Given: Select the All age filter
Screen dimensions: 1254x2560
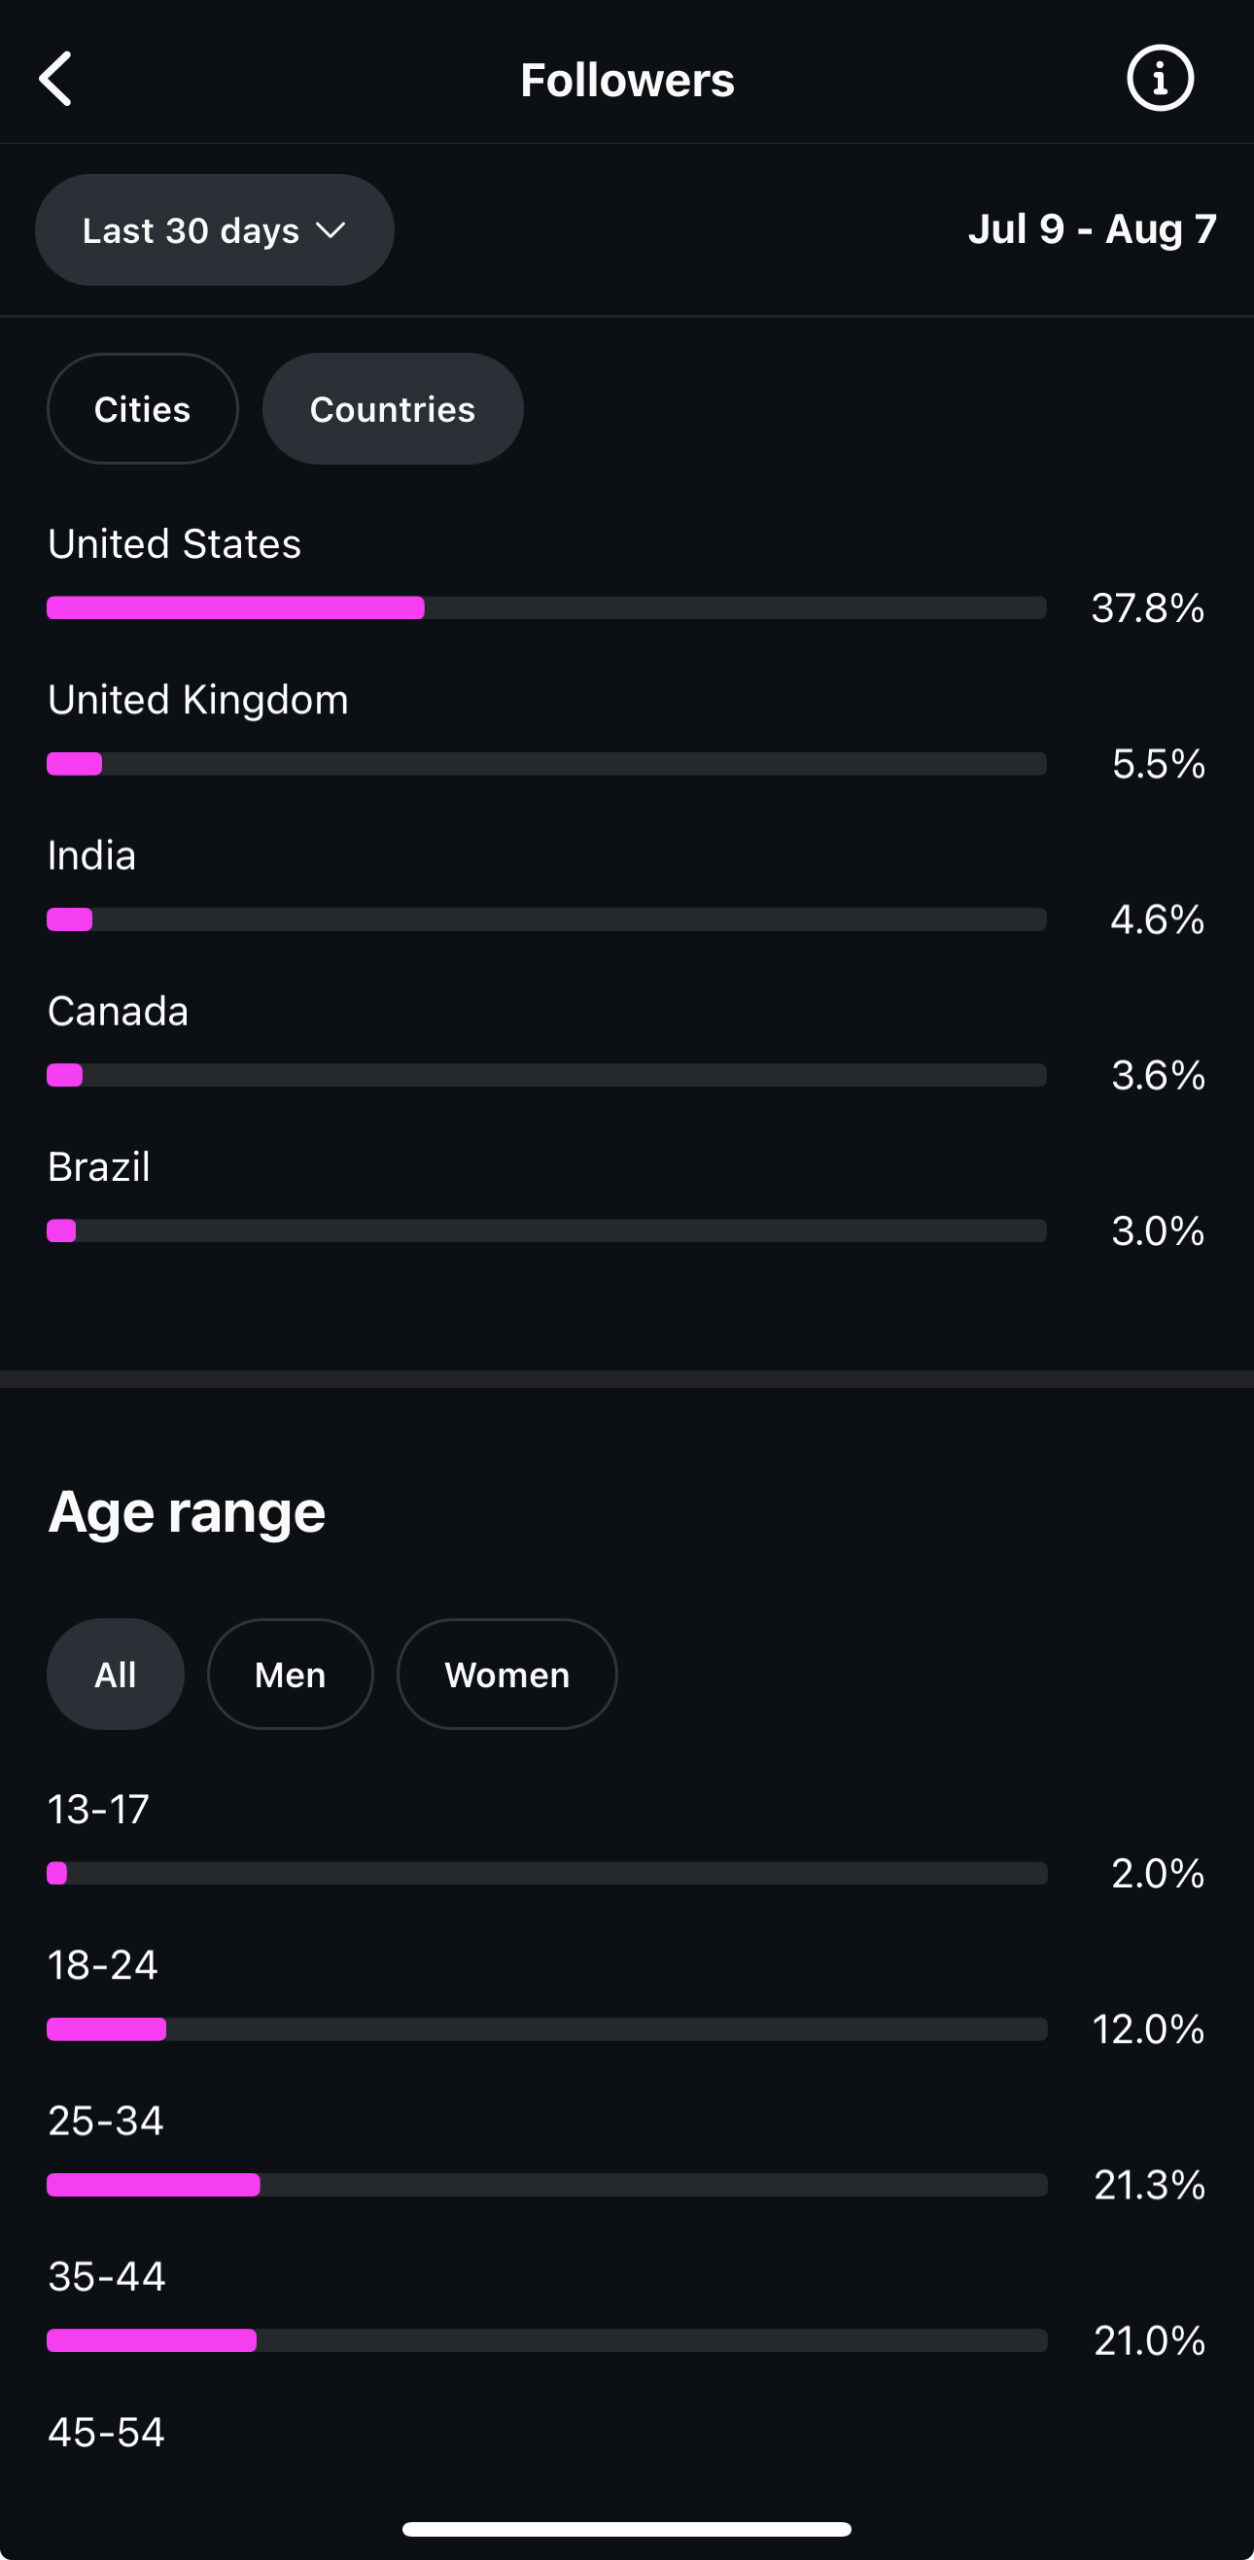Looking at the screenshot, I should [116, 1674].
